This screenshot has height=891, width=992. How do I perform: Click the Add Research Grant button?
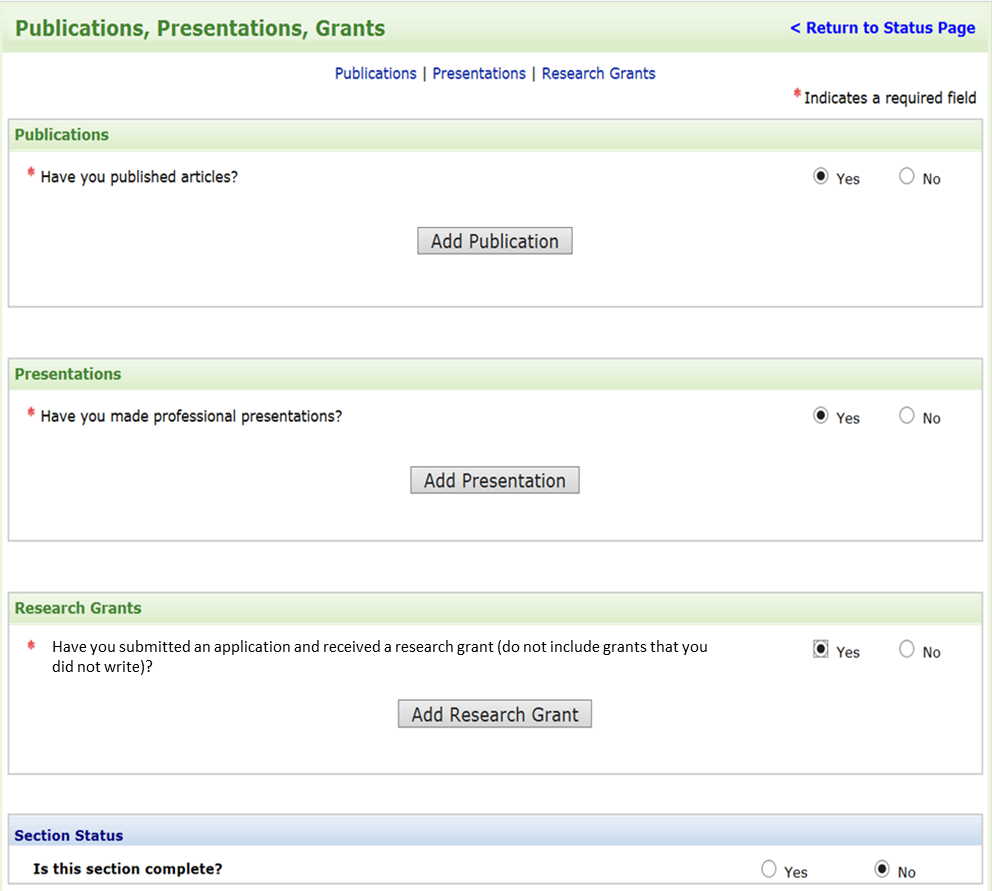point(495,714)
